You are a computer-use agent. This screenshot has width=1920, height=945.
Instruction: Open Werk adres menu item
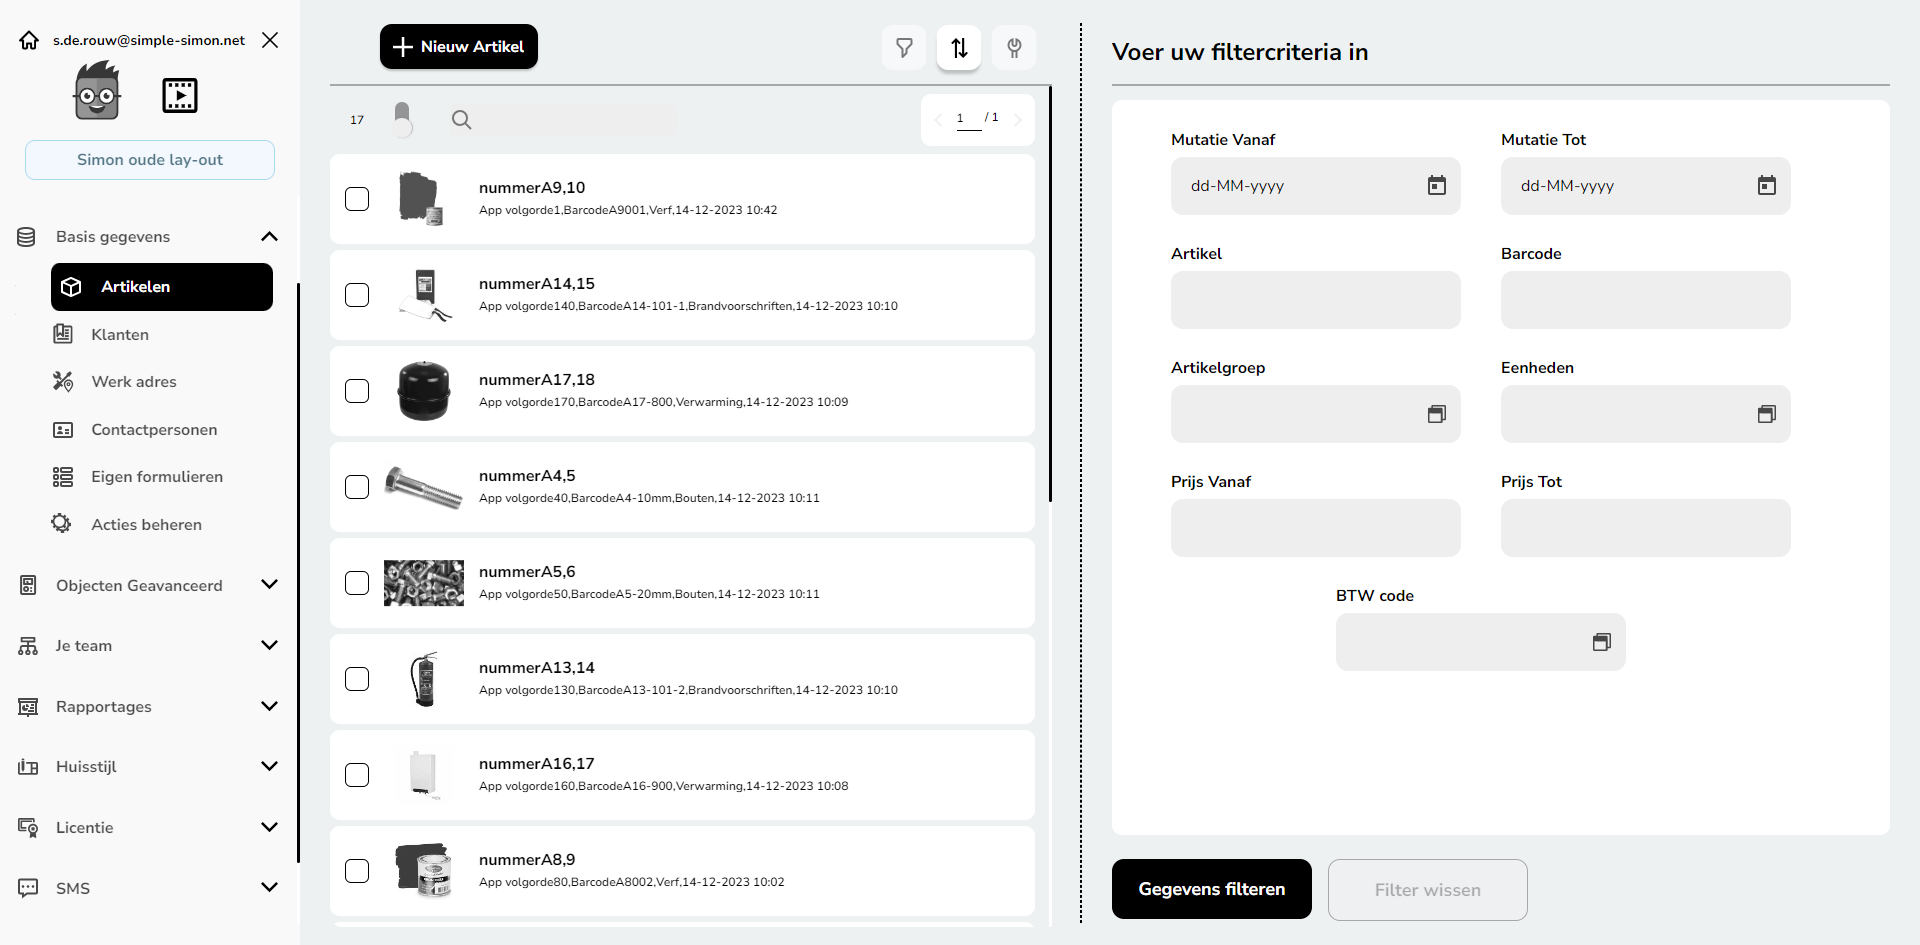[x=134, y=381]
